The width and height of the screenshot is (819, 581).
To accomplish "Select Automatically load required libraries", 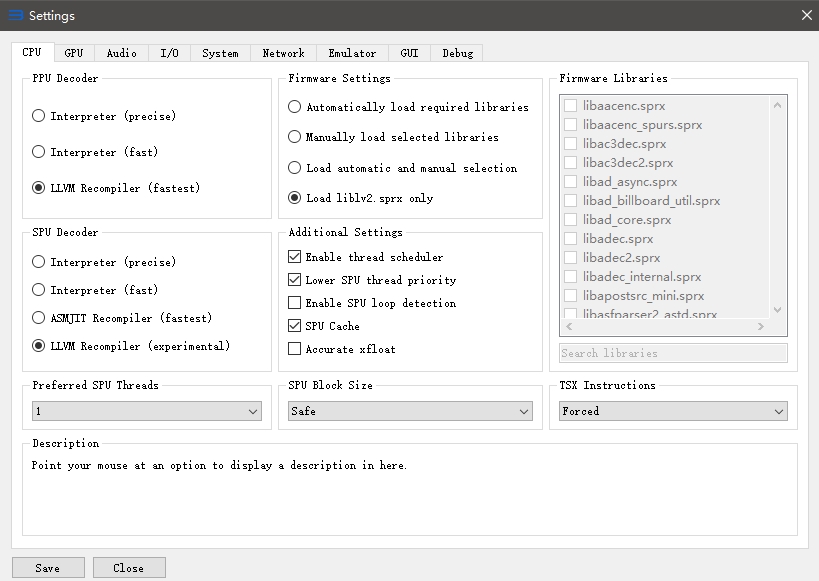I will click(x=295, y=107).
